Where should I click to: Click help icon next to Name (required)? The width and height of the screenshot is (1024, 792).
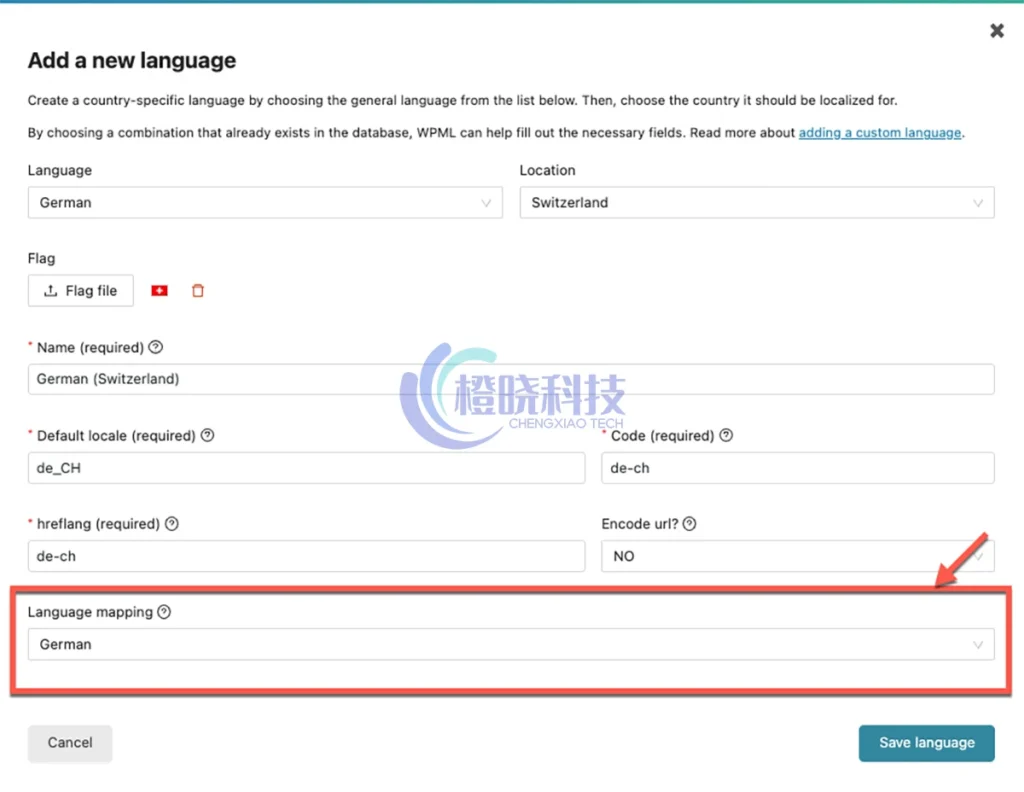155,348
